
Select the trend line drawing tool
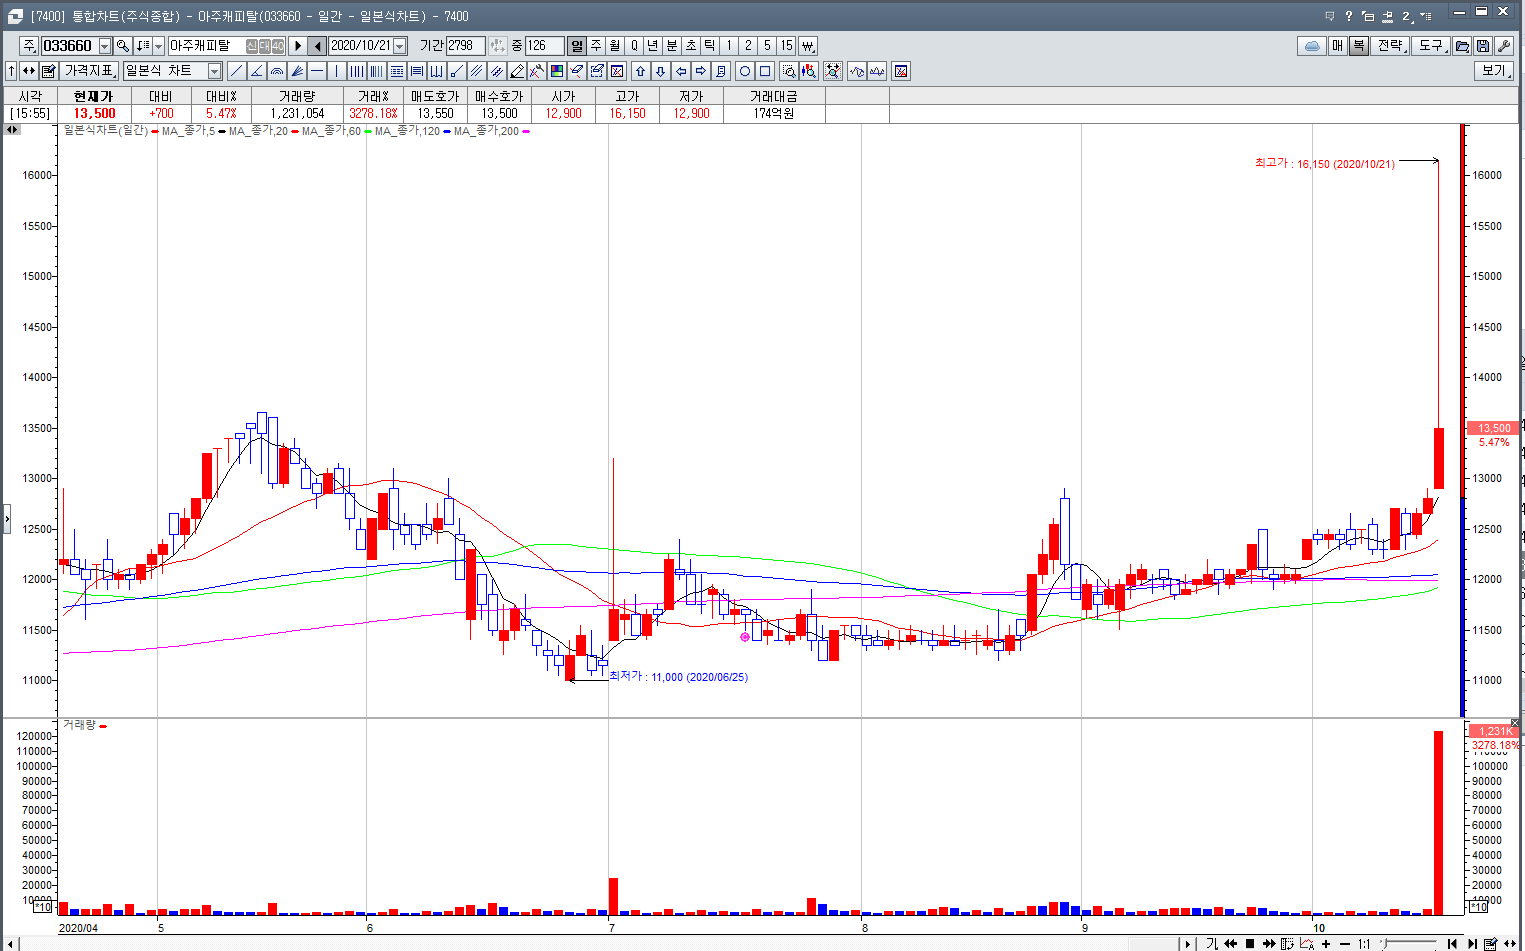pyautogui.click(x=237, y=71)
